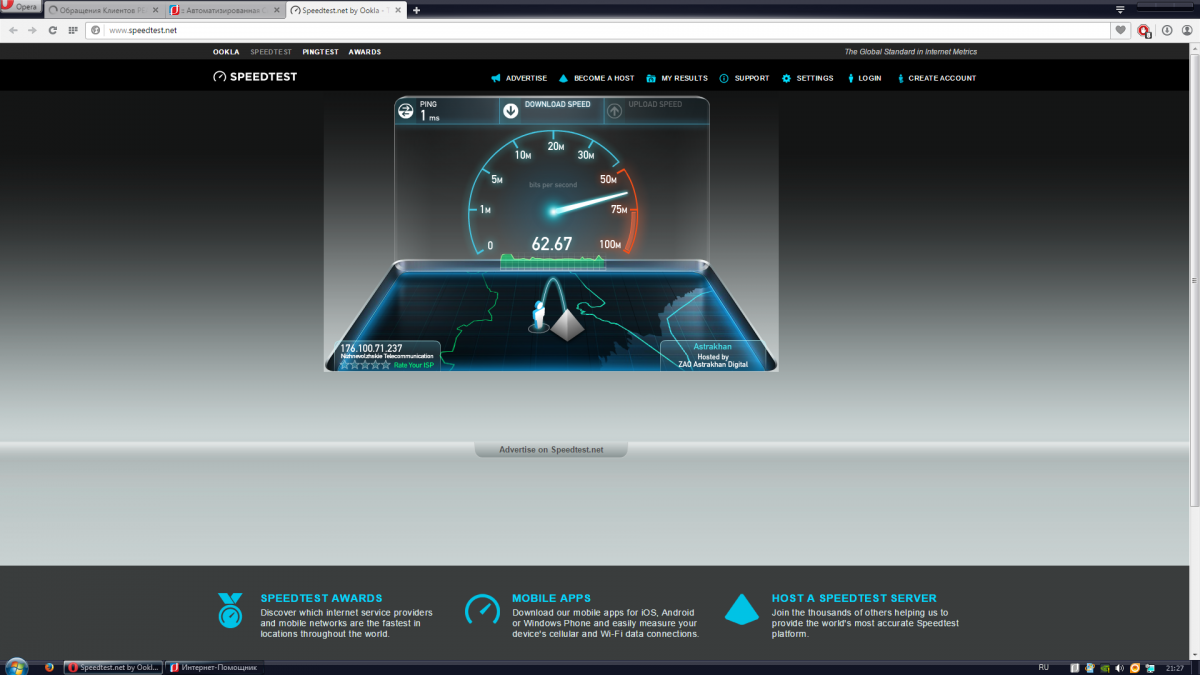Image resolution: width=1200 pixels, height=675 pixels.
Task: Open the OOKLA link in top nav
Action: (226, 52)
